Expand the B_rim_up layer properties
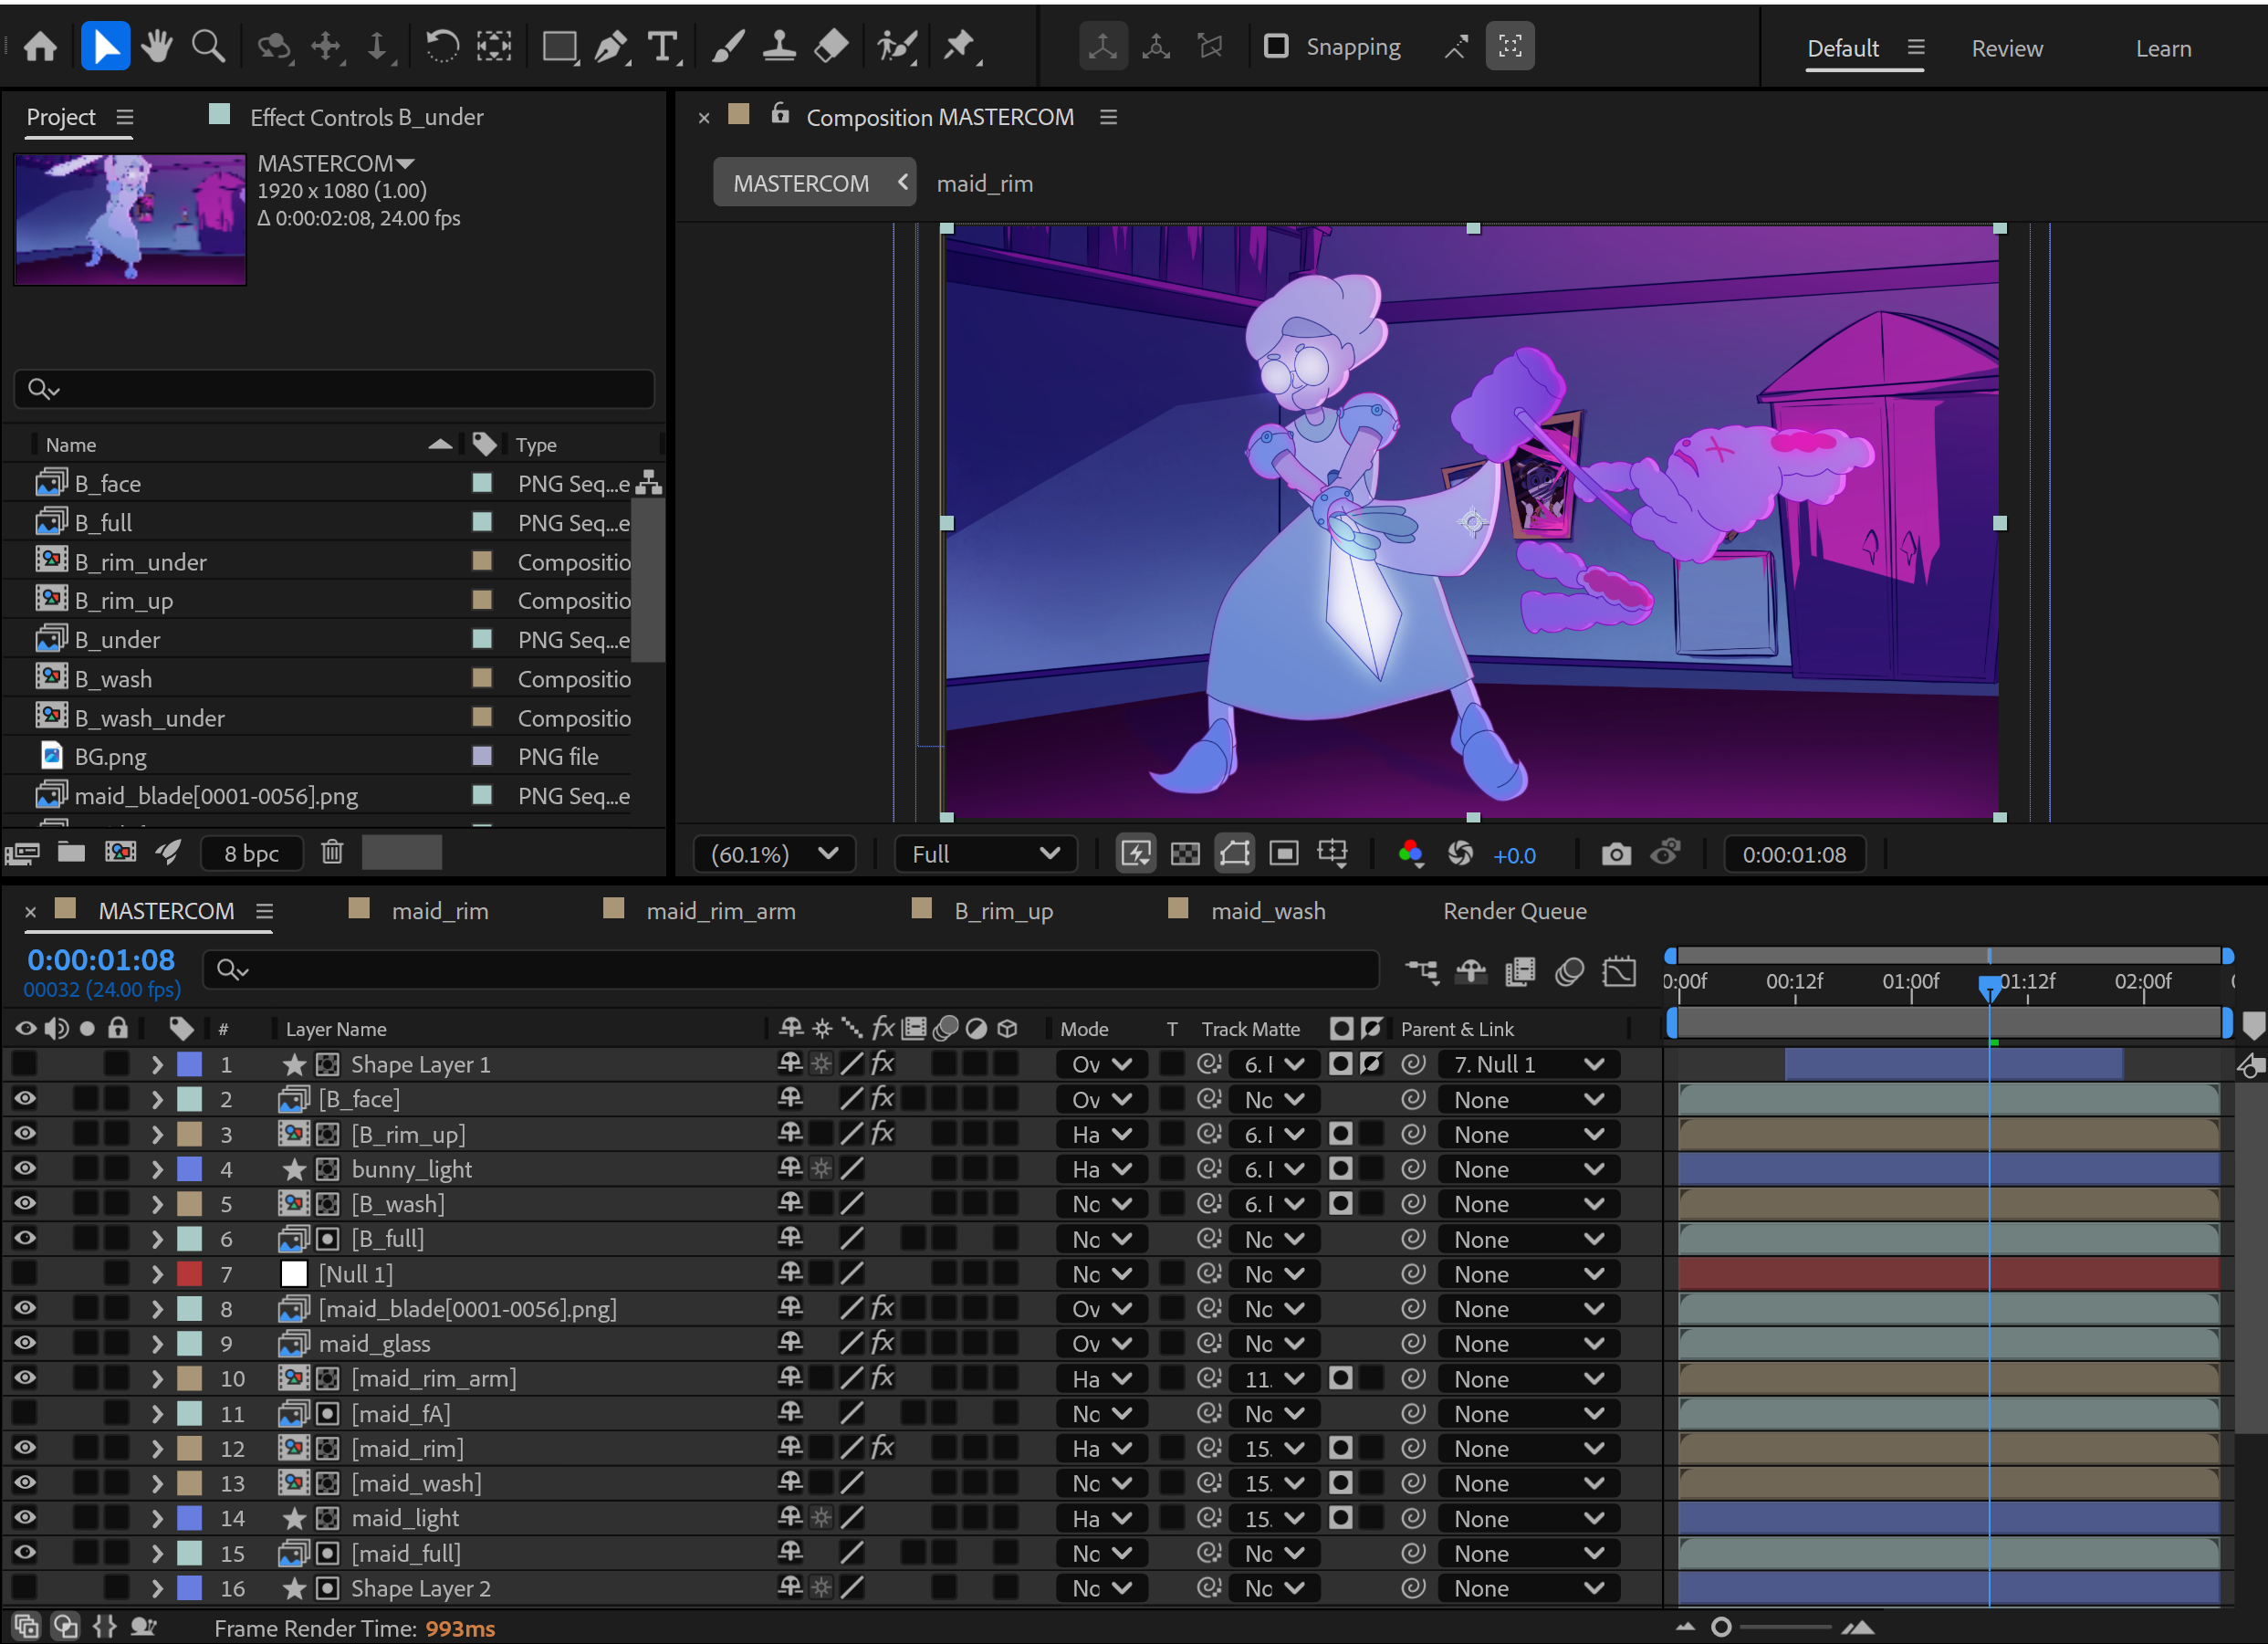This screenshot has width=2268, height=1644. [157, 1134]
